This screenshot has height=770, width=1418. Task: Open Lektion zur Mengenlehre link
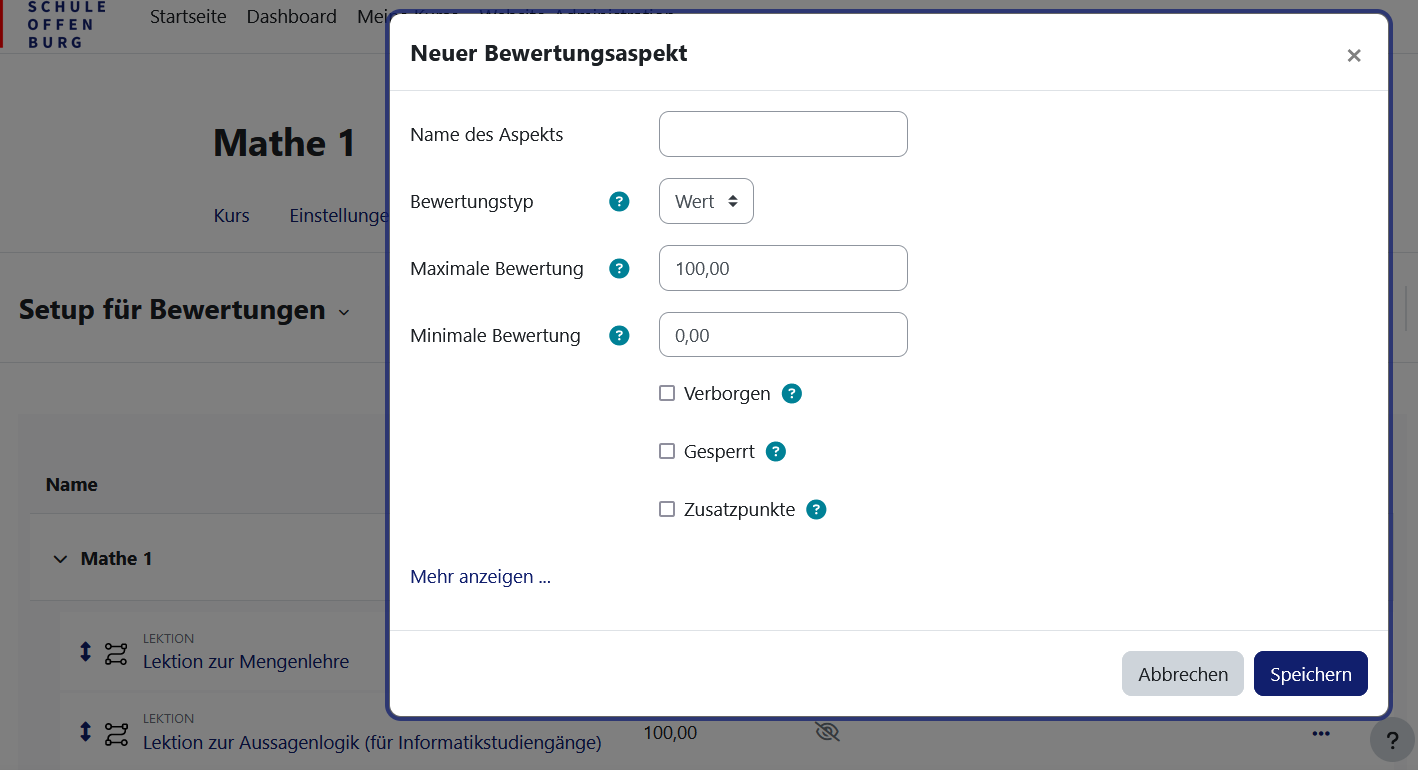point(246,661)
